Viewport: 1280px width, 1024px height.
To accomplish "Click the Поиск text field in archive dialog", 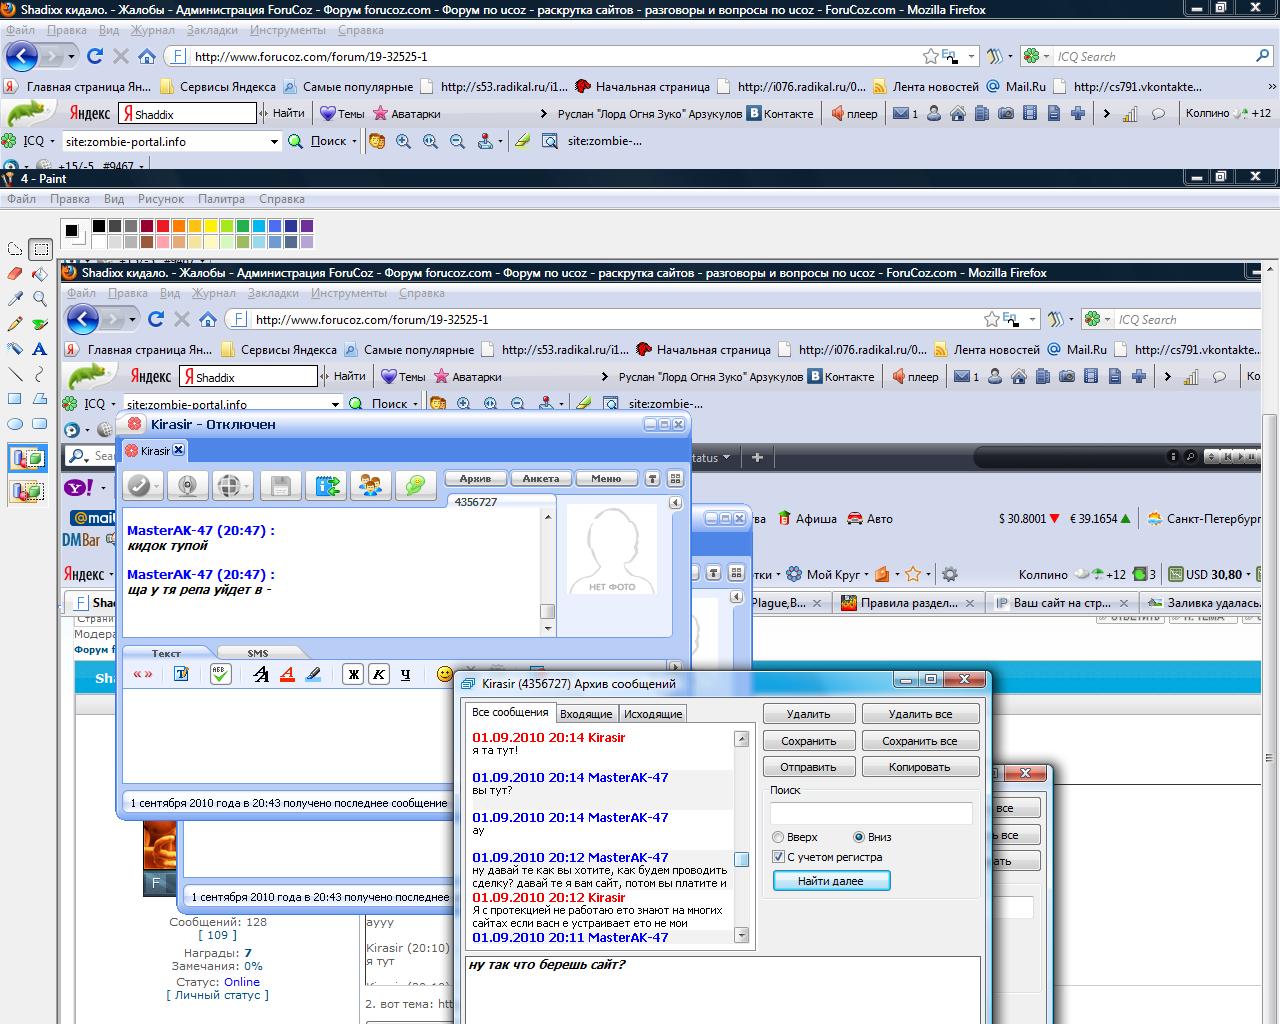I will coord(871,814).
